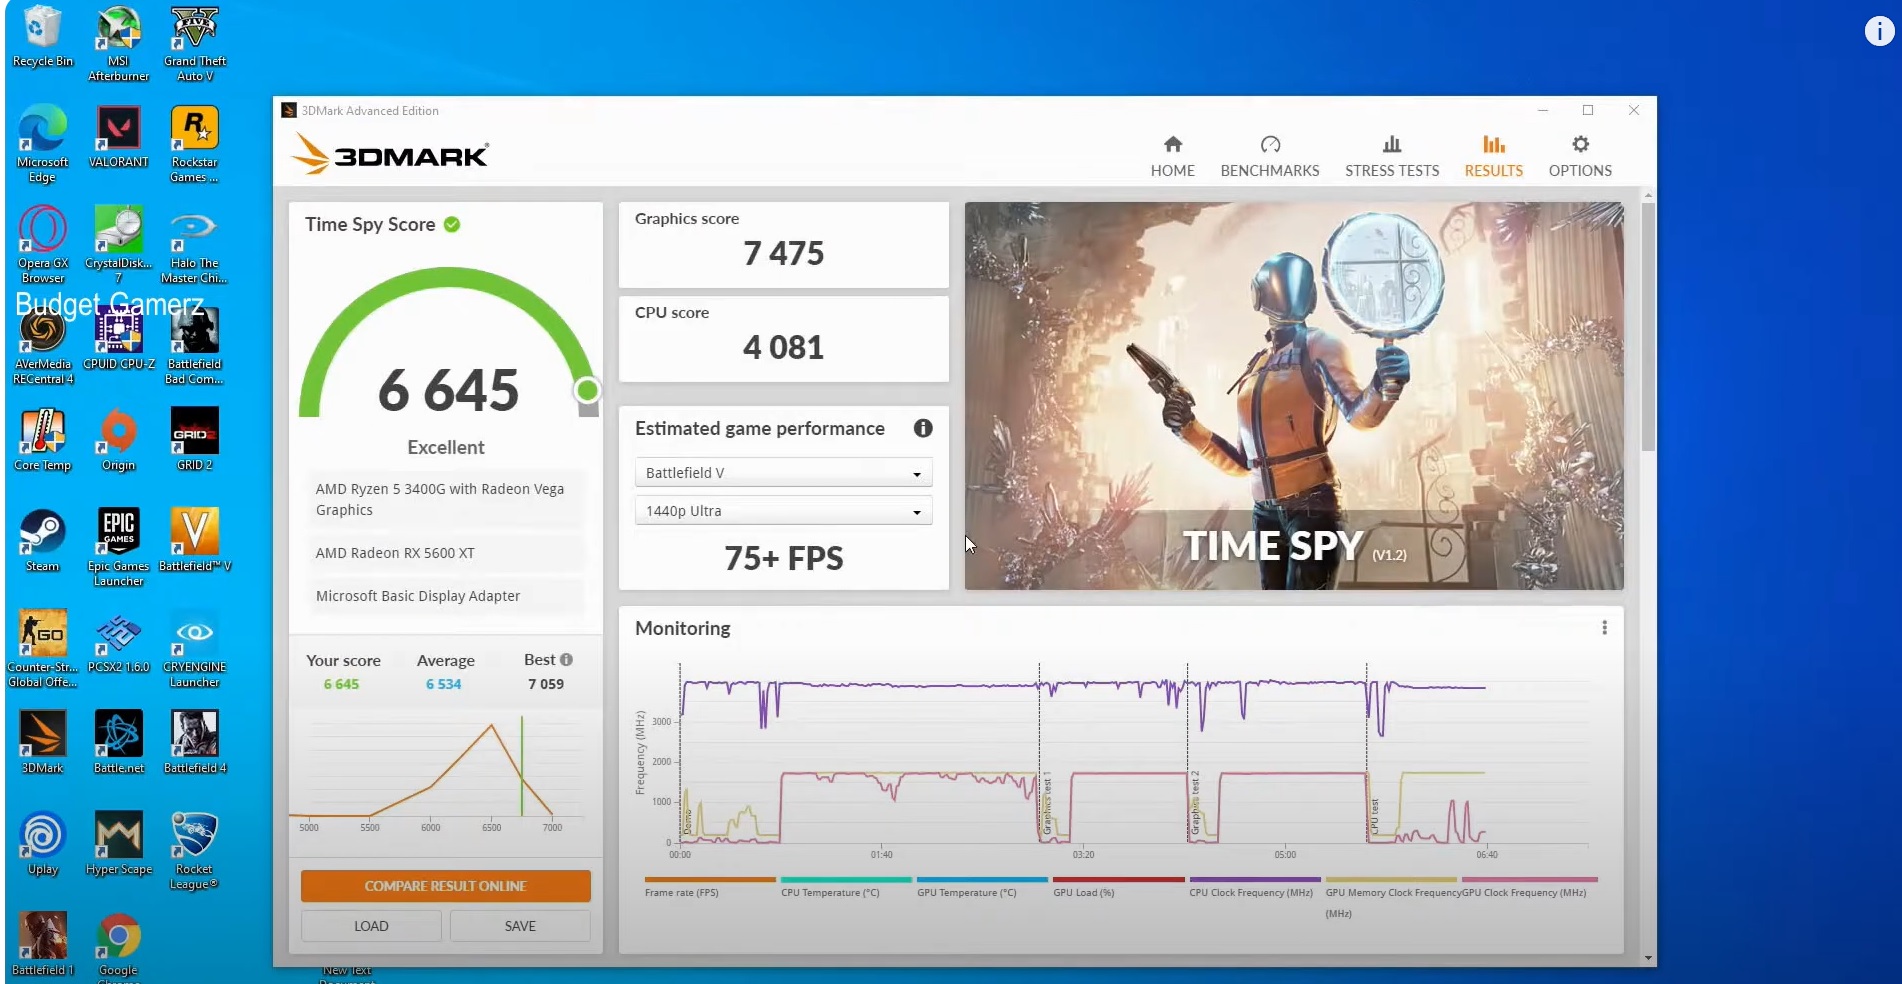
Task: Open CrystalDiskInfo desktop shortcut
Action: (x=118, y=245)
